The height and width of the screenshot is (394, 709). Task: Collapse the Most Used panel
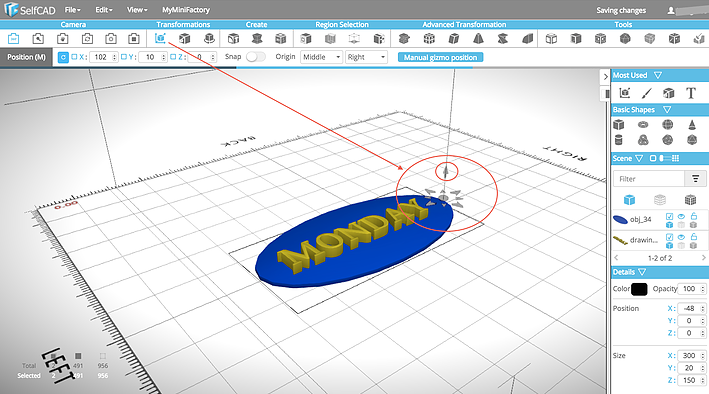tap(658, 75)
